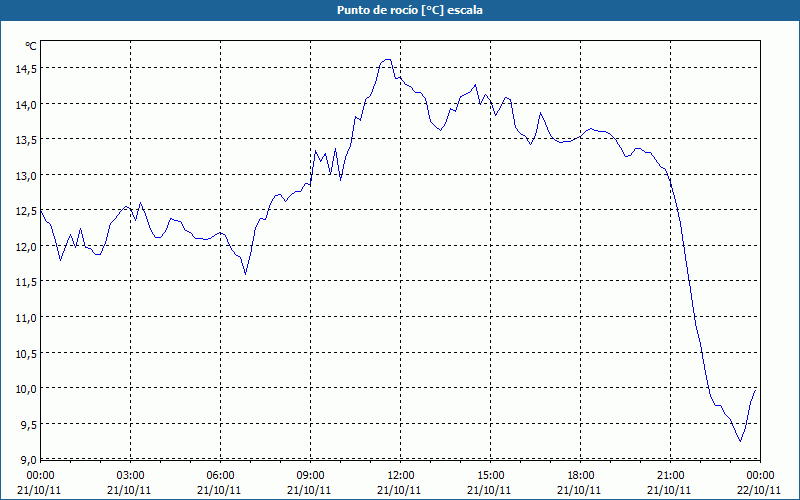Select the 03:00 time axis label

[130, 476]
